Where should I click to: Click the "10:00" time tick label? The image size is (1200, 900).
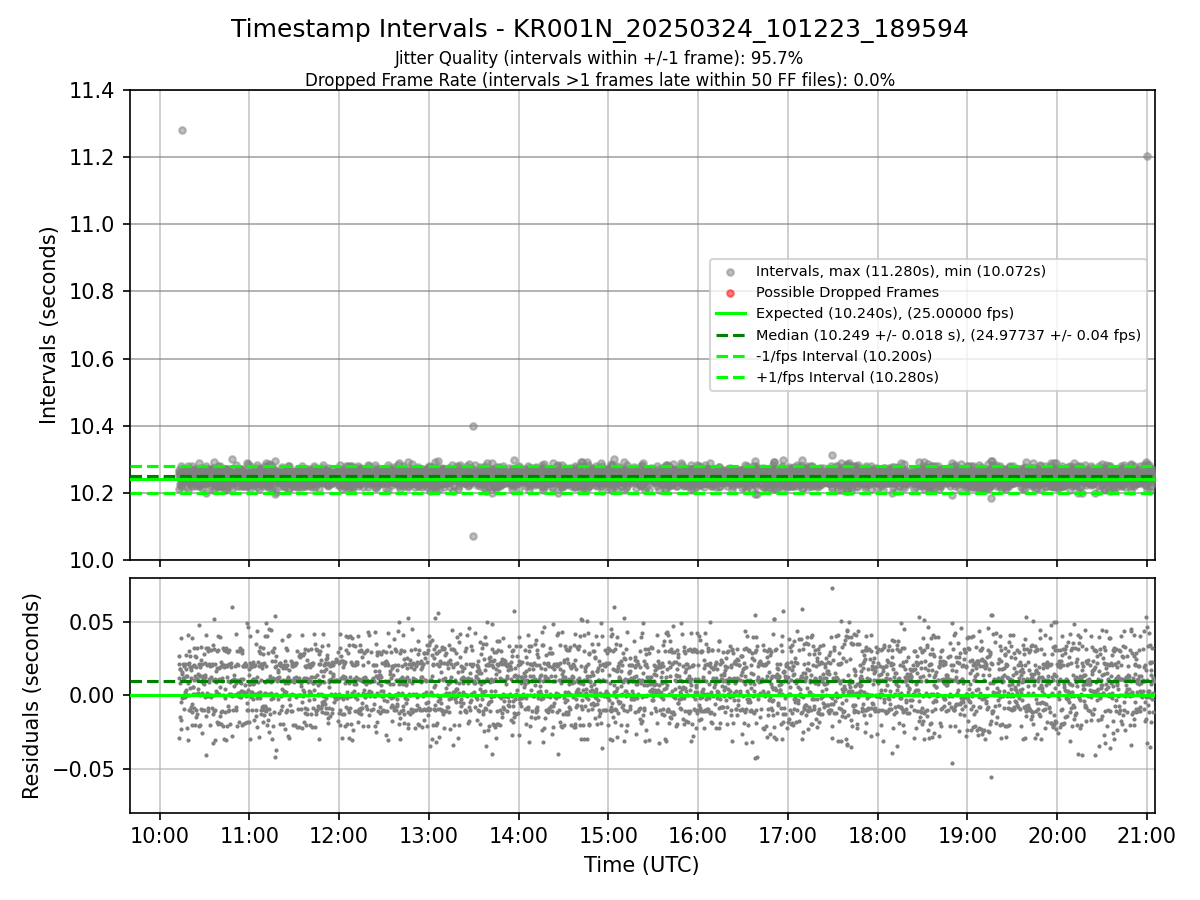159,834
